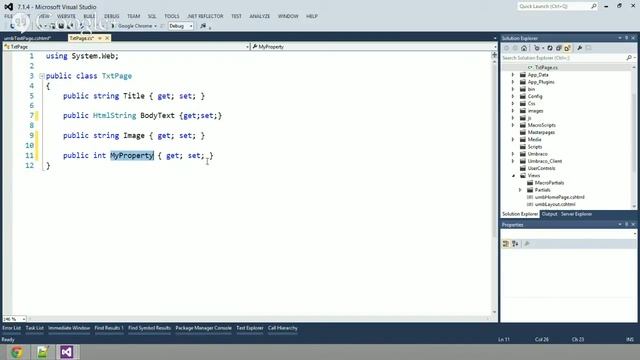Toggle Alphabetical sort in Properties panel
This screenshot has height=360, width=640.
coord(516,244)
